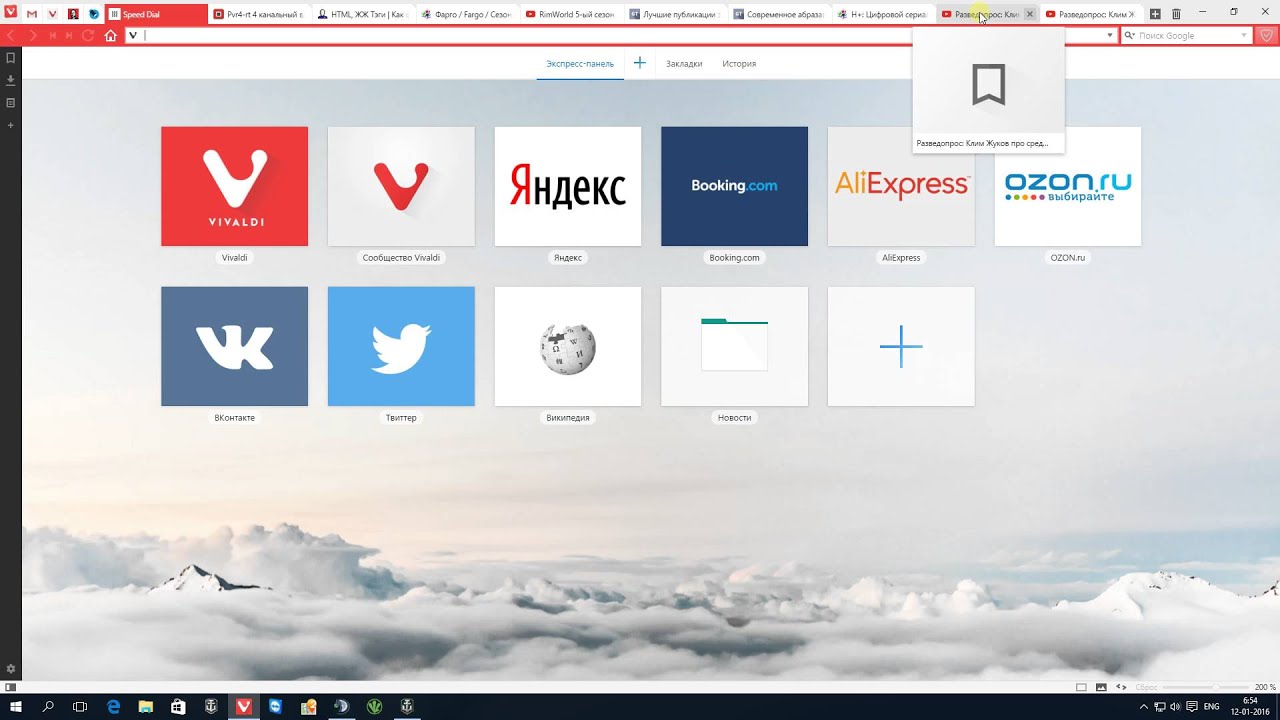Screen dimensions: 1280x720
Task: Toggle image loading in status bar
Action: [x=1101, y=687]
